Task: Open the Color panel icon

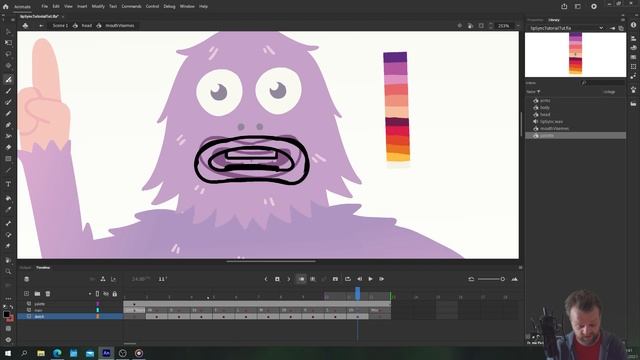Action: pos(633,47)
